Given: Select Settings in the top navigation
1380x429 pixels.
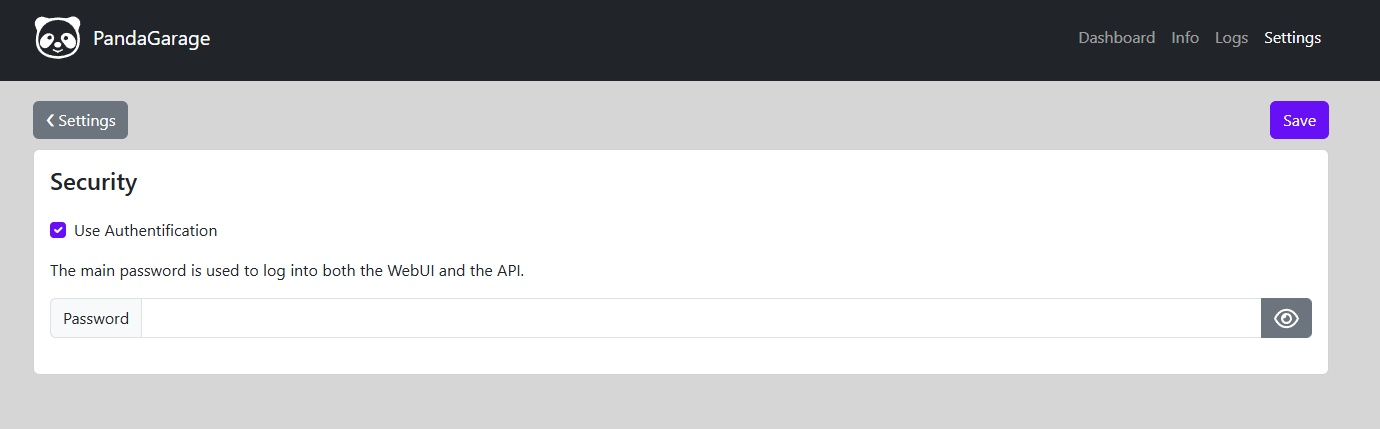Looking at the screenshot, I should click(x=1292, y=38).
